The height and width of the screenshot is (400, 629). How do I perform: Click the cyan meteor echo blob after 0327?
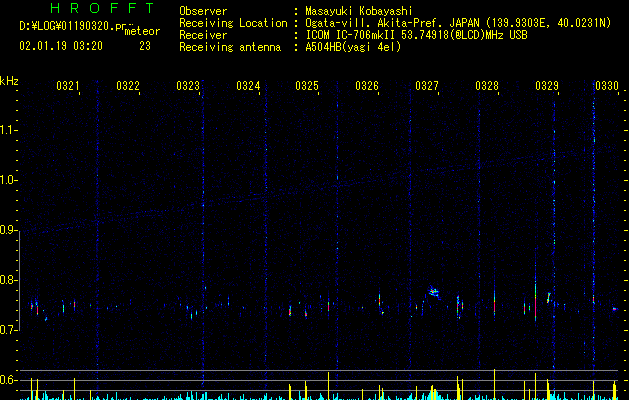433,292
